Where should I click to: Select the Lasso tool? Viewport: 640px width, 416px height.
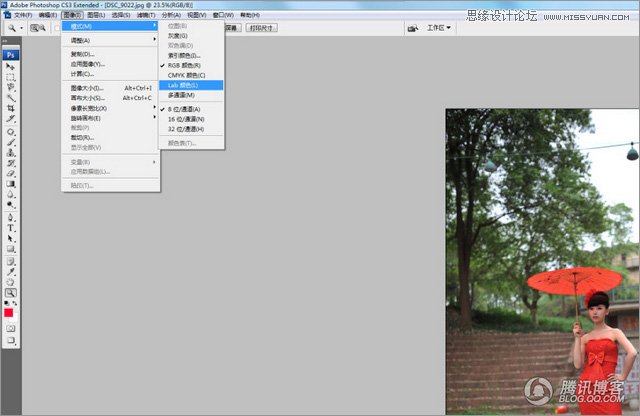click(x=11, y=87)
